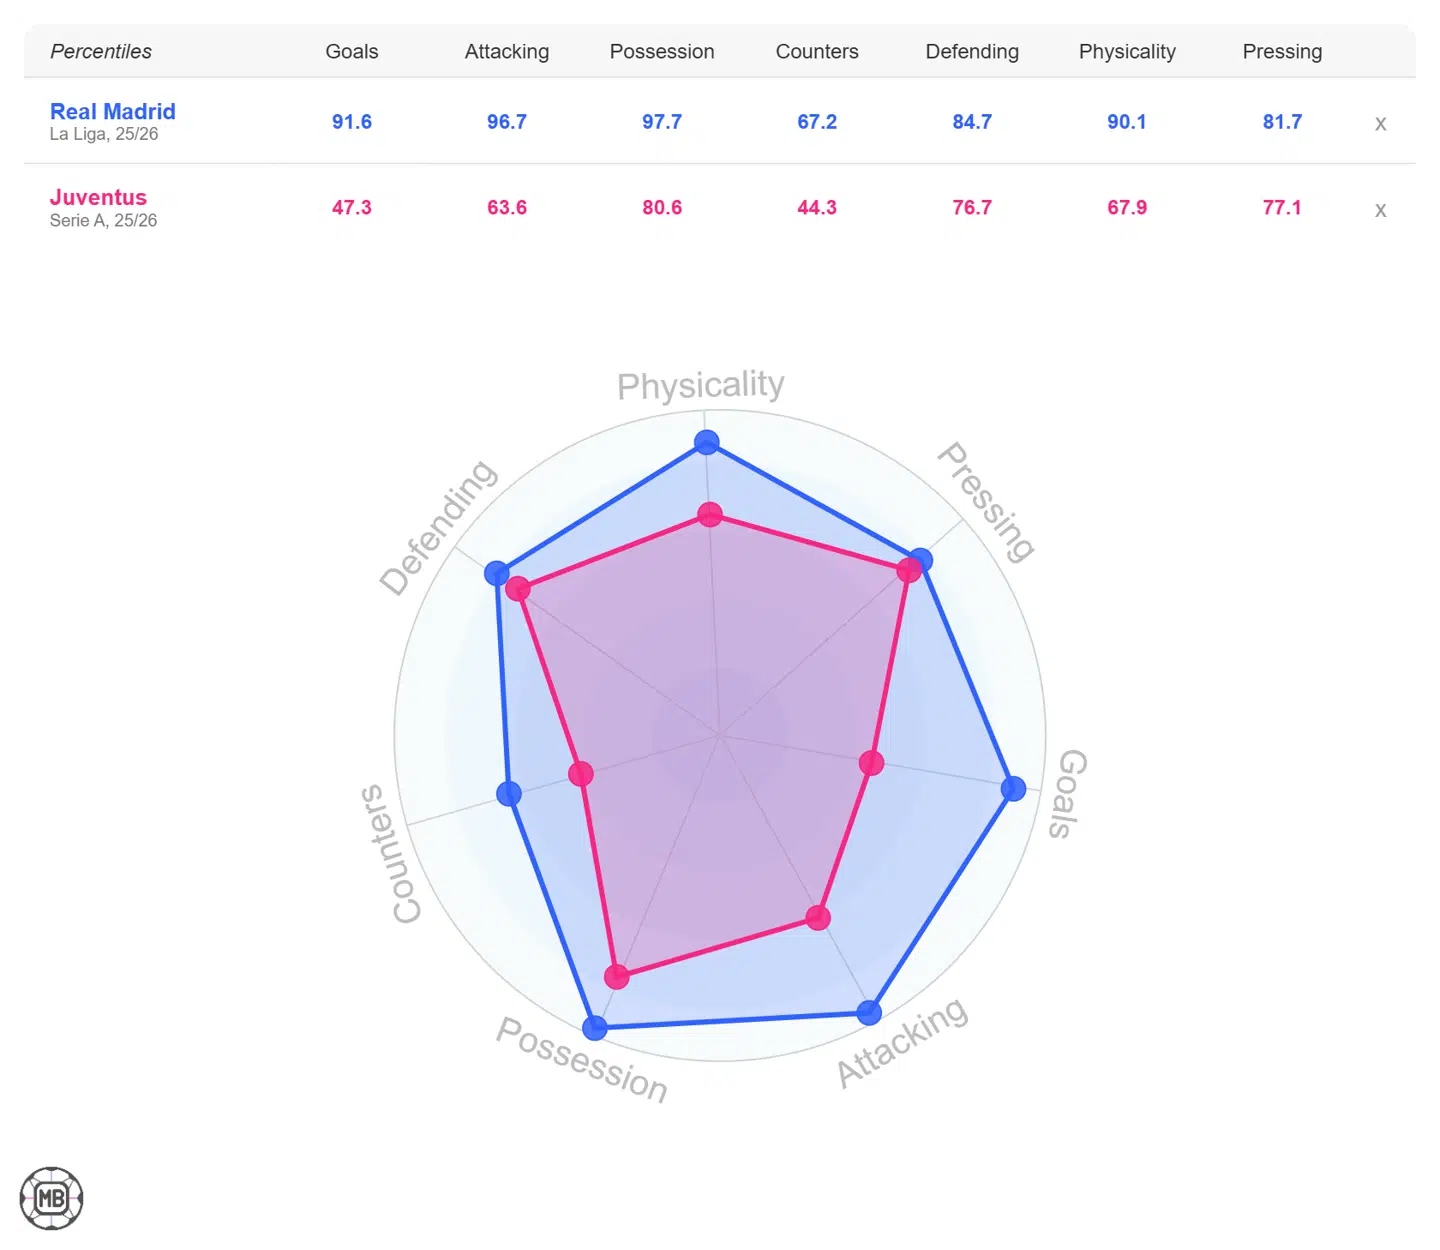
Task: Select Juventus's pink Attacking radar point
Action: (x=818, y=917)
